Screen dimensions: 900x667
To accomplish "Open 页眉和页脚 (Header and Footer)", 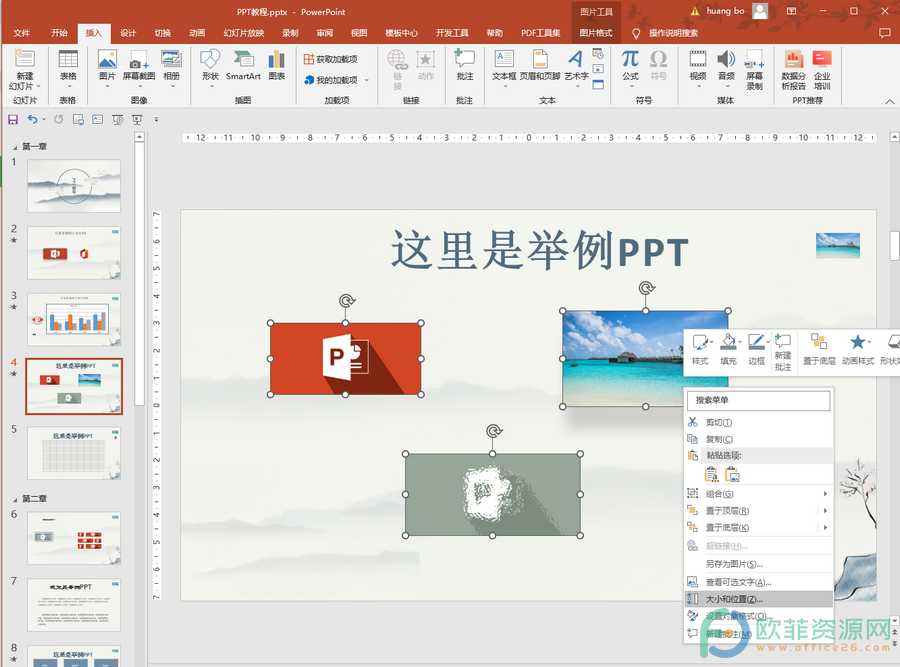I will point(540,65).
